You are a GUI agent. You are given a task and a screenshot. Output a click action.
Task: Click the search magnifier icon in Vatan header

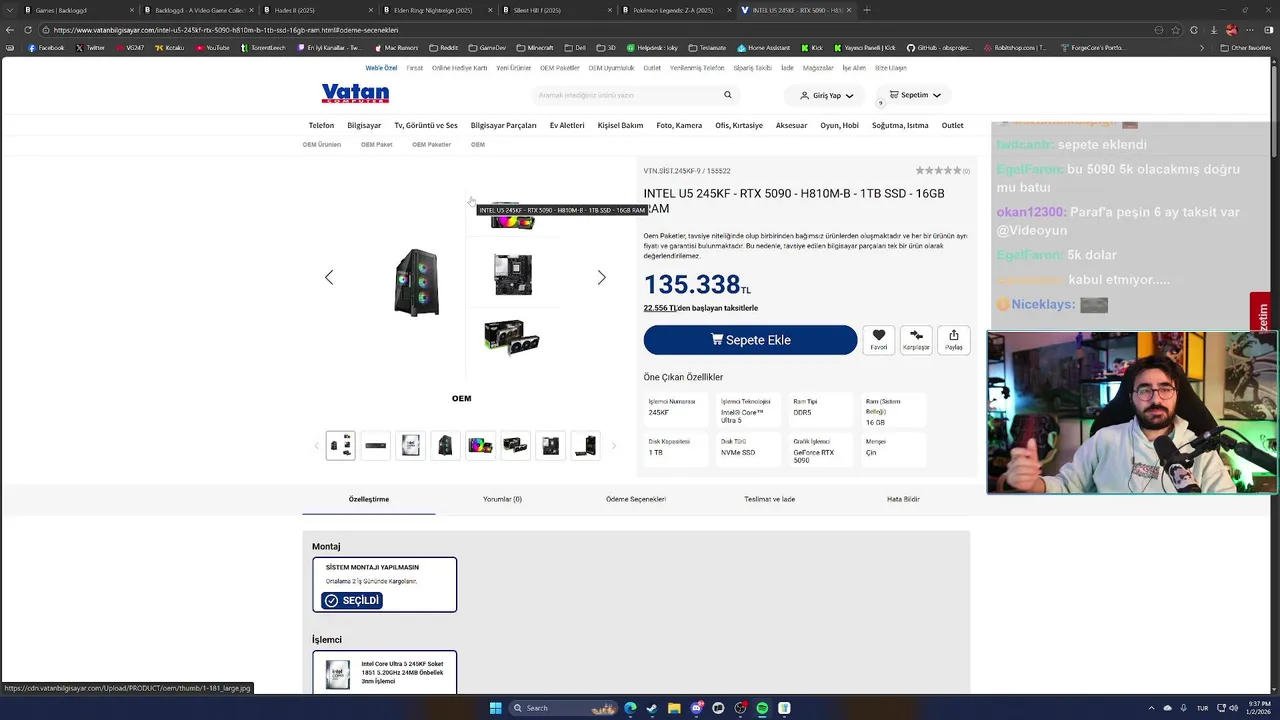click(x=728, y=95)
